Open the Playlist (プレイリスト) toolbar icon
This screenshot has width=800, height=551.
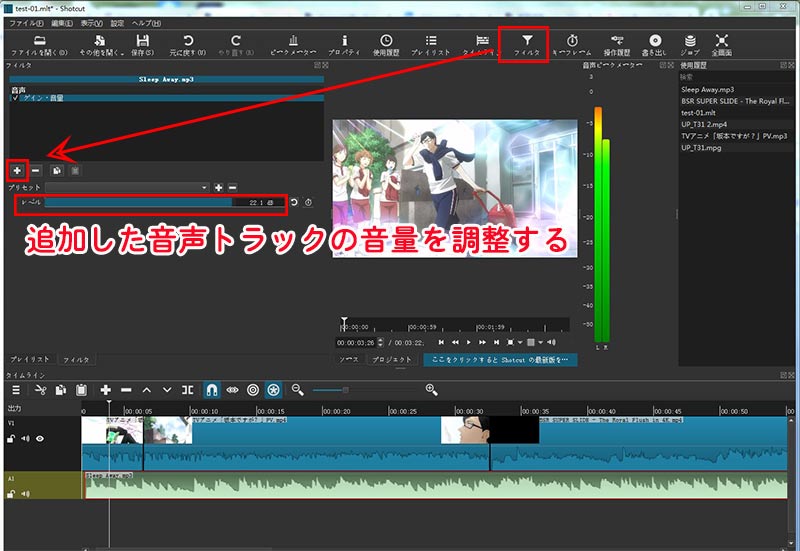pyautogui.click(x=431, y=45)
